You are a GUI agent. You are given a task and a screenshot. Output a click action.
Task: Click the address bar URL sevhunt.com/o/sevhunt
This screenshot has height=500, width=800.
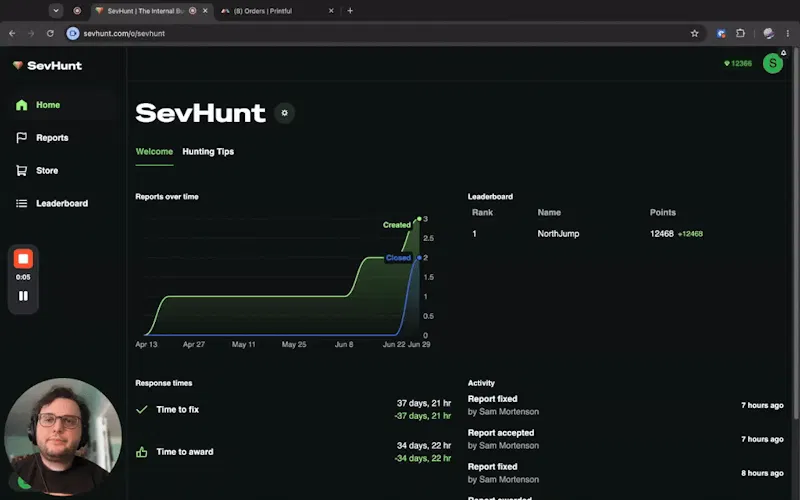pos(124,34)
